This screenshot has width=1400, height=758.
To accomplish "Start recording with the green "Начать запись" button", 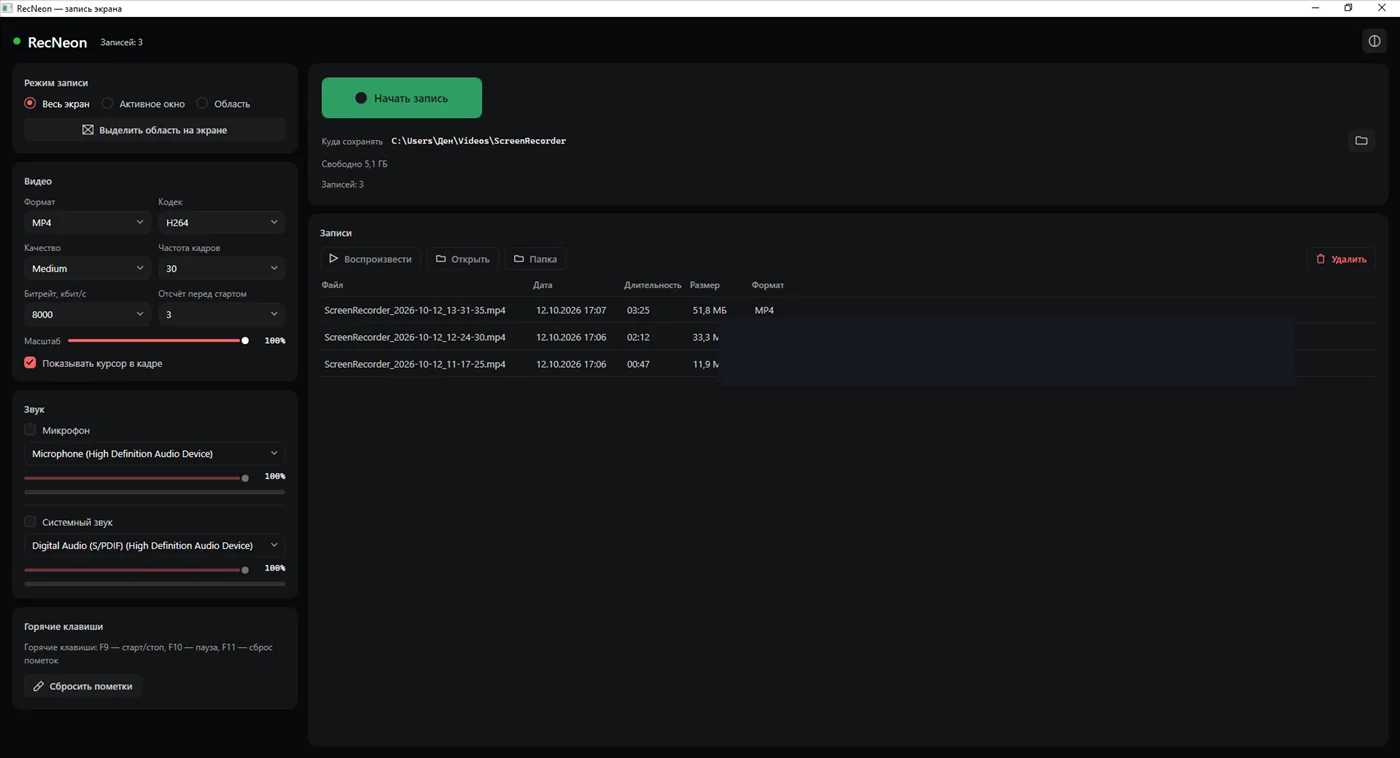I will pos(402,98).
